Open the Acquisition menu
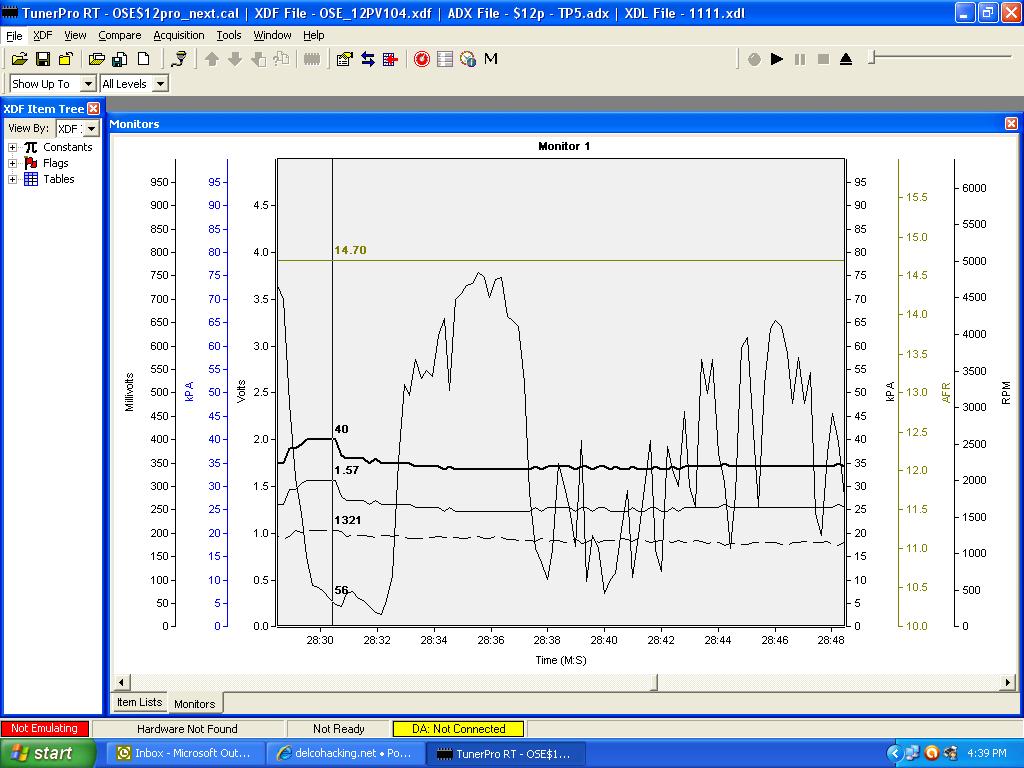This screenshot has width=1024, height=768. click(x=178, y=35)
